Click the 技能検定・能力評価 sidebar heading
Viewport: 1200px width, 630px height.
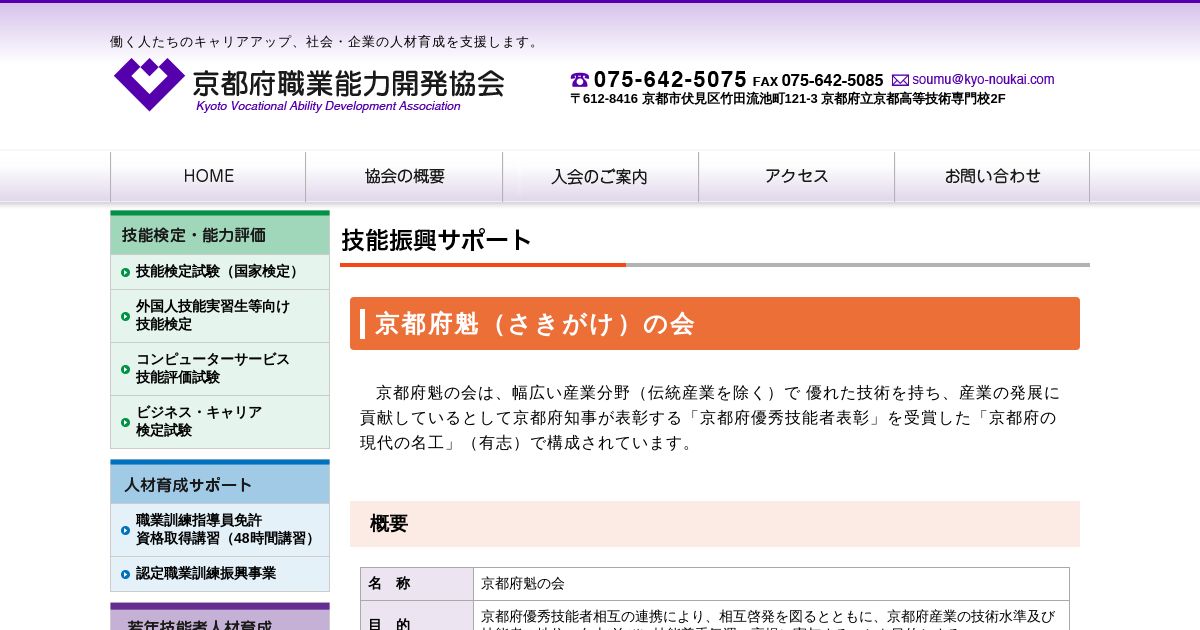tap(220, 234)
